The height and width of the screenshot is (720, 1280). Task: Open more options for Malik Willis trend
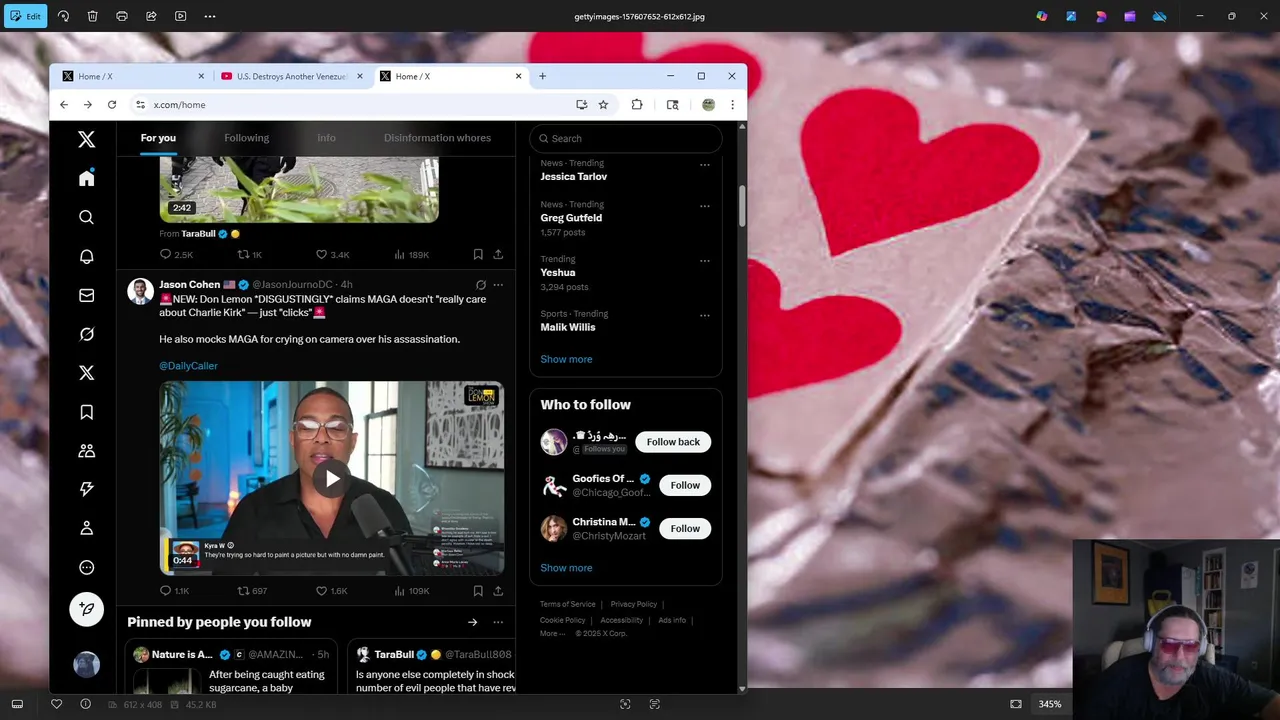(x=705, y=316)
